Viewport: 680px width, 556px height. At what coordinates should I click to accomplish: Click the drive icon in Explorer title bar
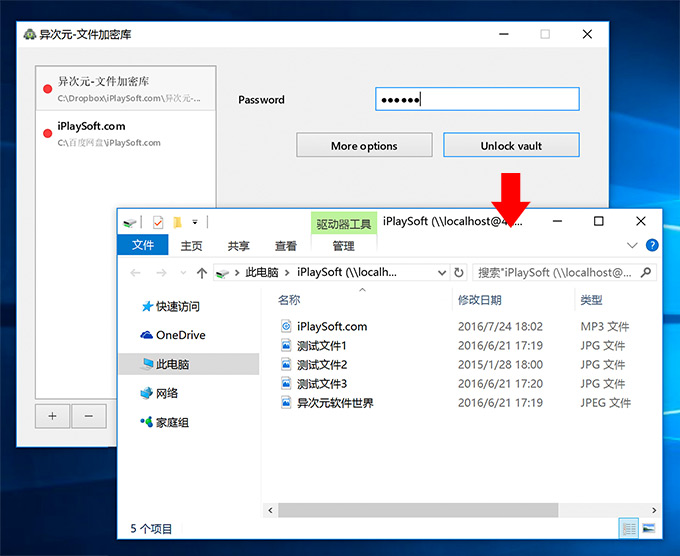pos(130,222)
